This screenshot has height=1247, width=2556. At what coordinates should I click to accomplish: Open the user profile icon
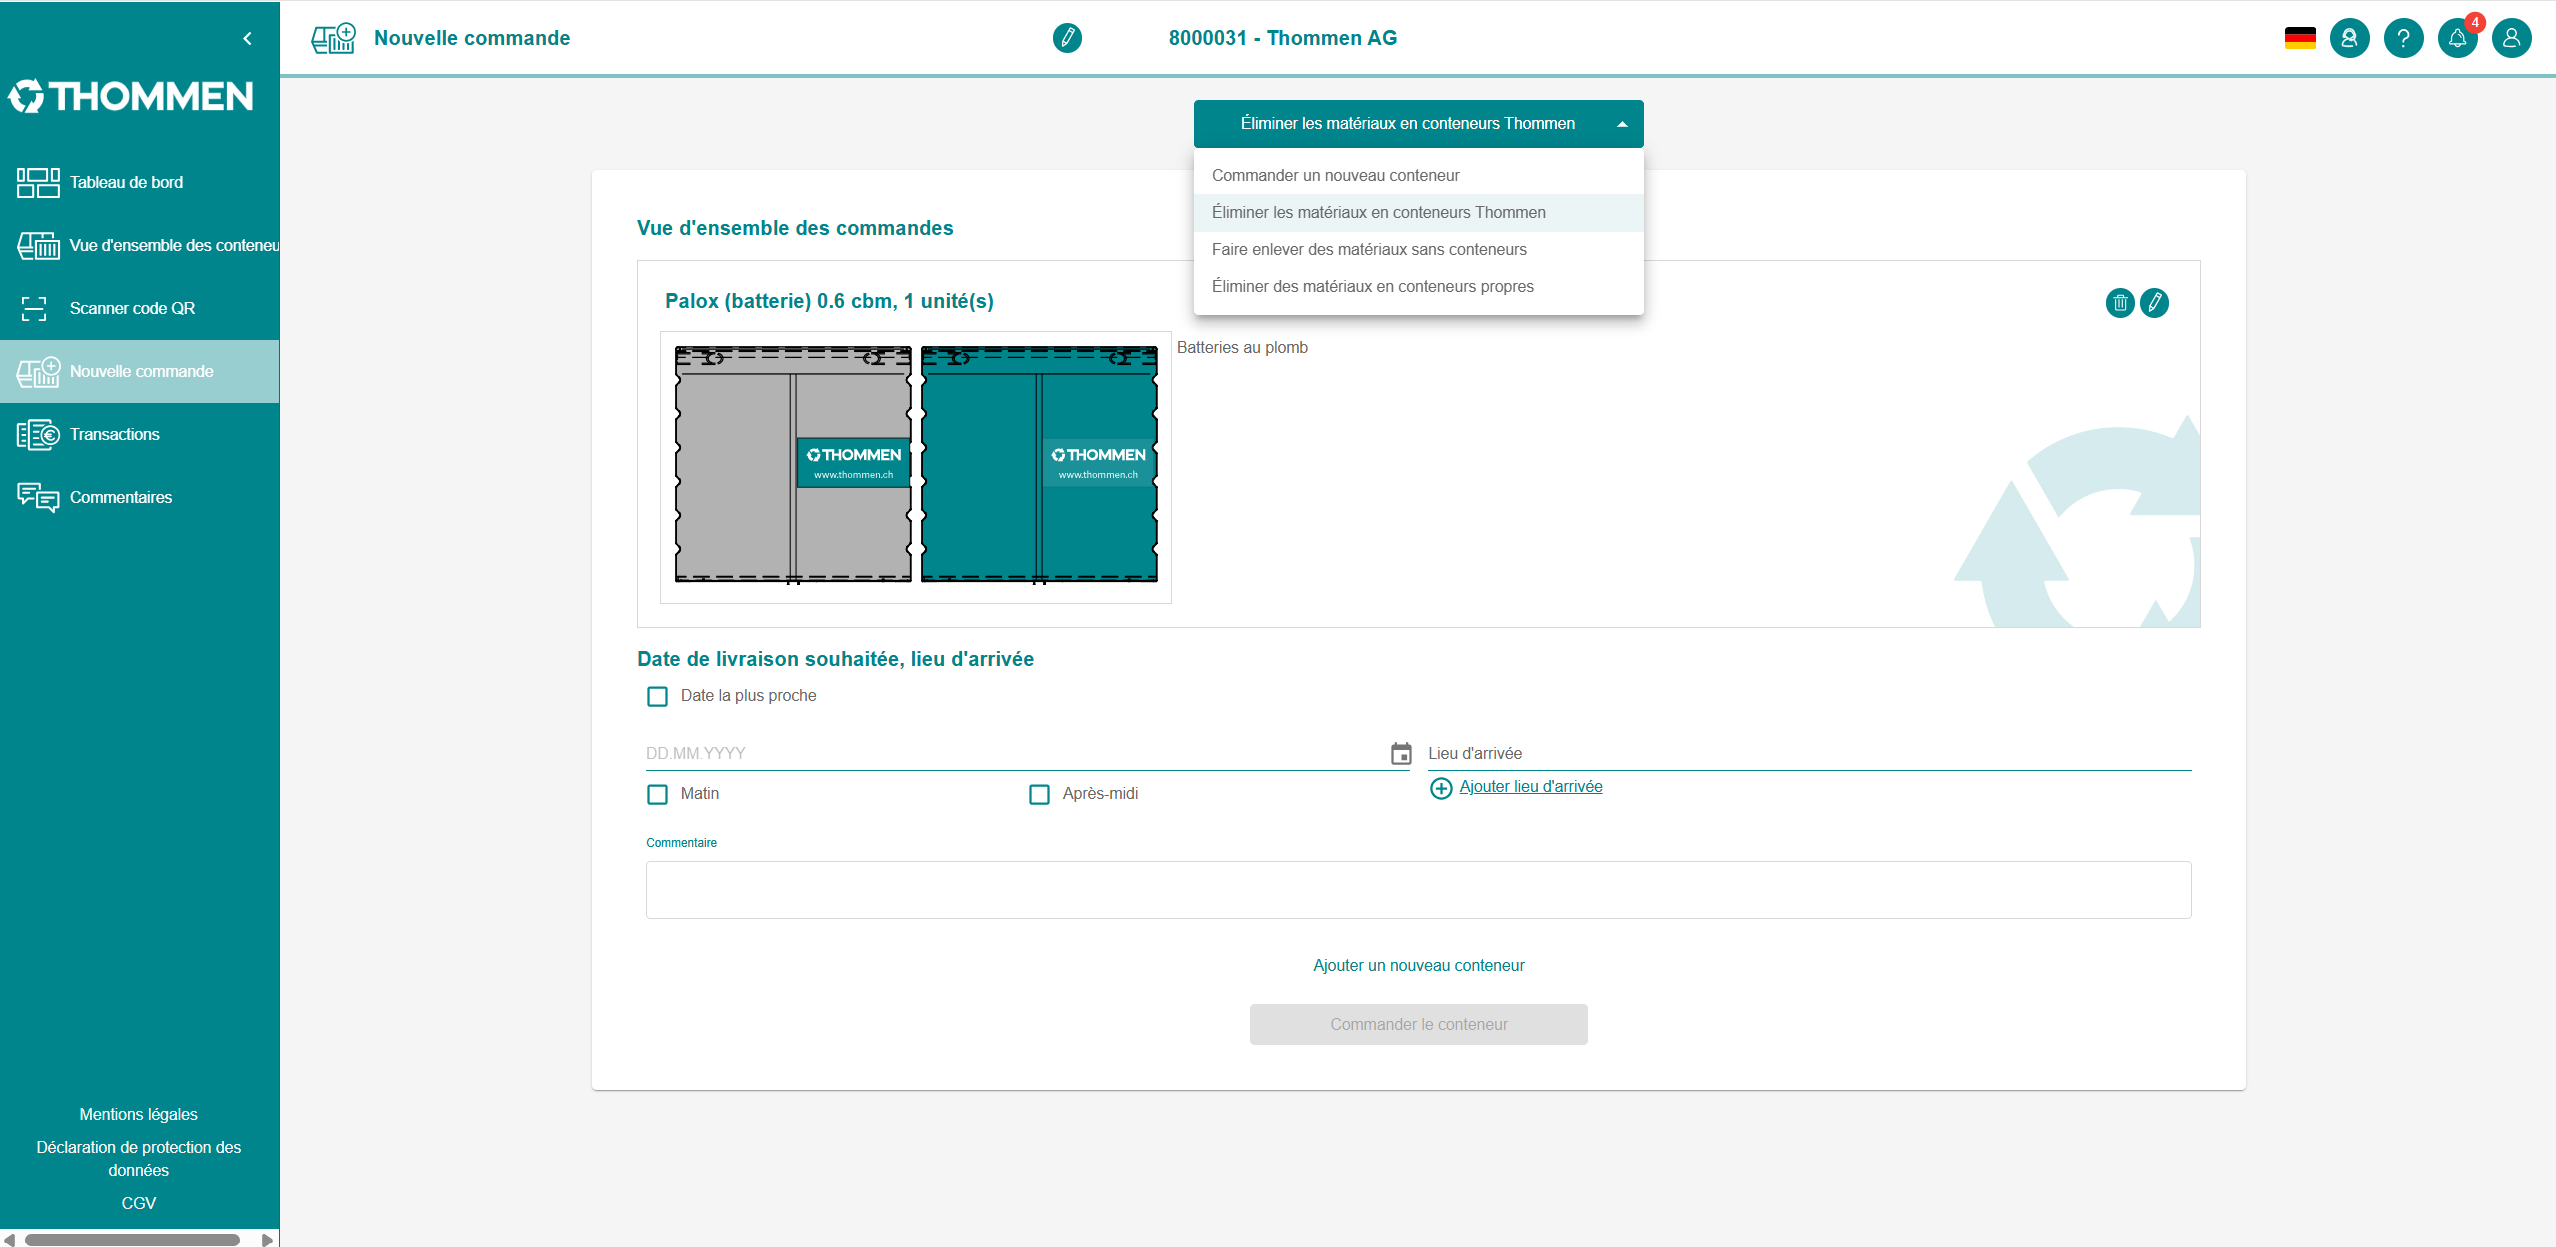(x=2511, y=38)
